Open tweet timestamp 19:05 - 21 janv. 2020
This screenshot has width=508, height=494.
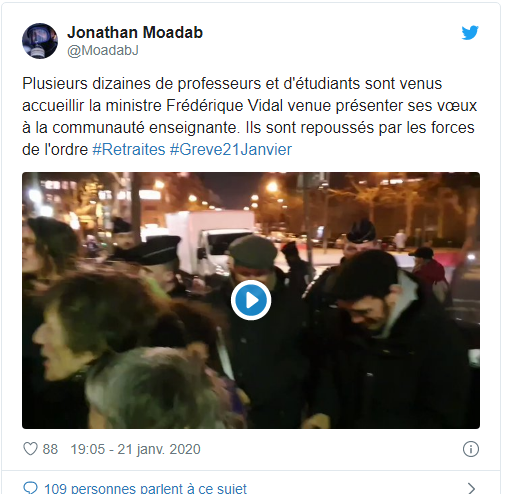tap(135, 449)
